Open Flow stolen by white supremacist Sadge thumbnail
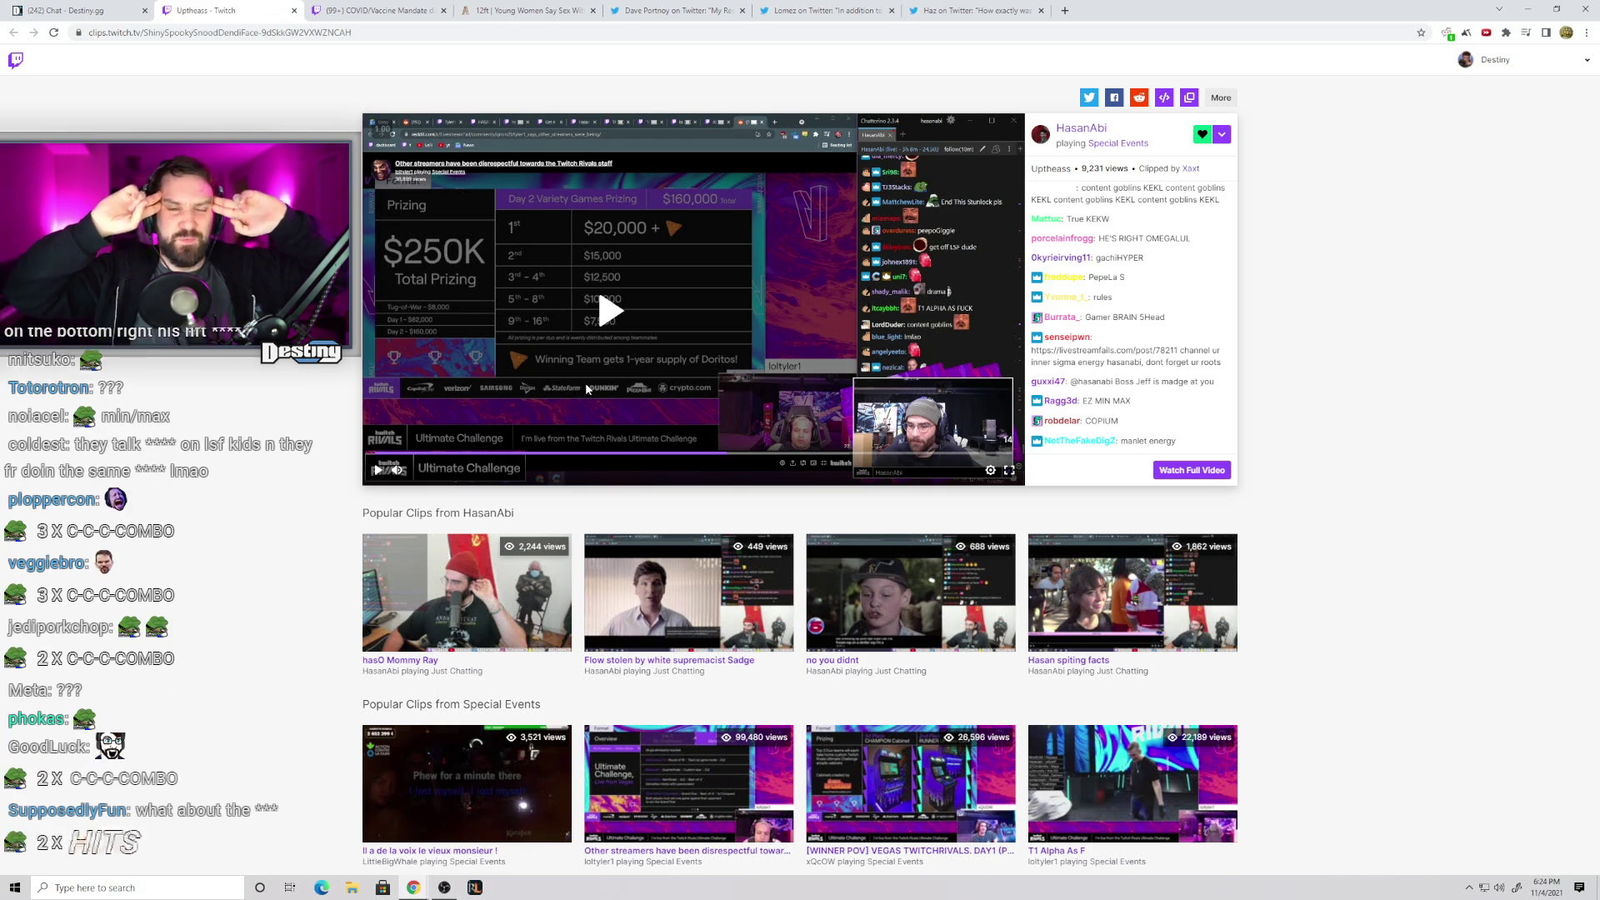The height and width of the screenshot is (900, 1600). (689, 592)
